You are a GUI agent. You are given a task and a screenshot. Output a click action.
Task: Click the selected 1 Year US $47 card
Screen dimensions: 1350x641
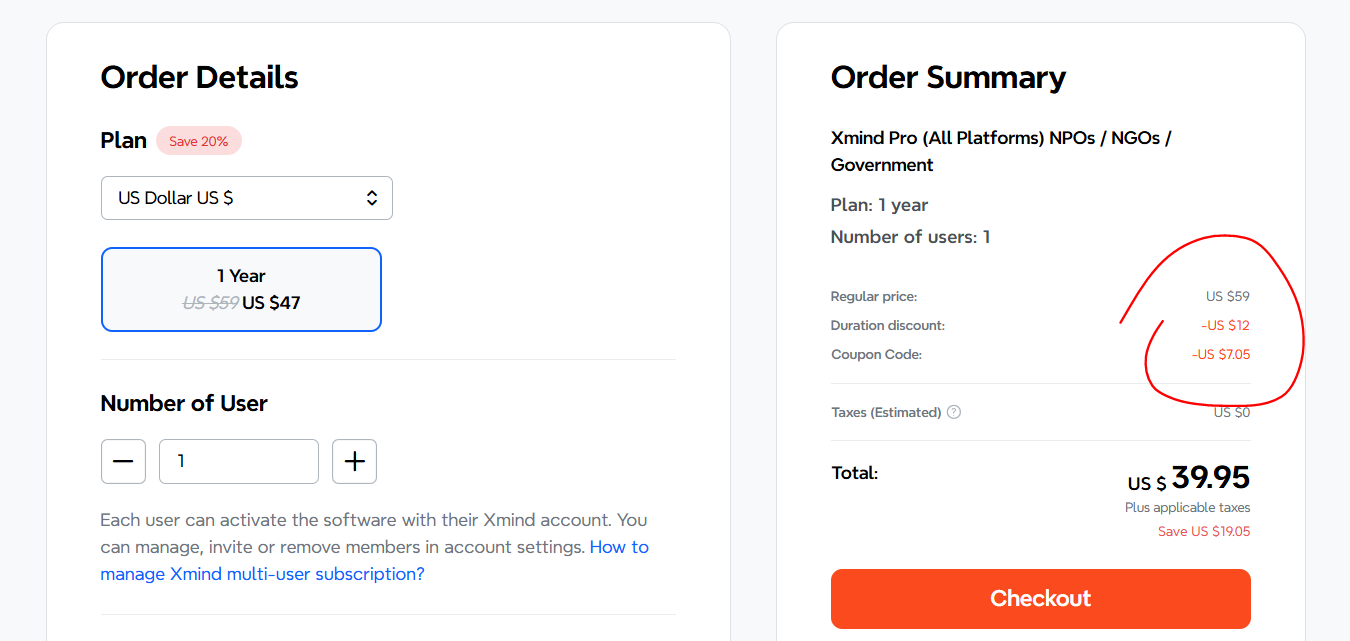point(241,289)
